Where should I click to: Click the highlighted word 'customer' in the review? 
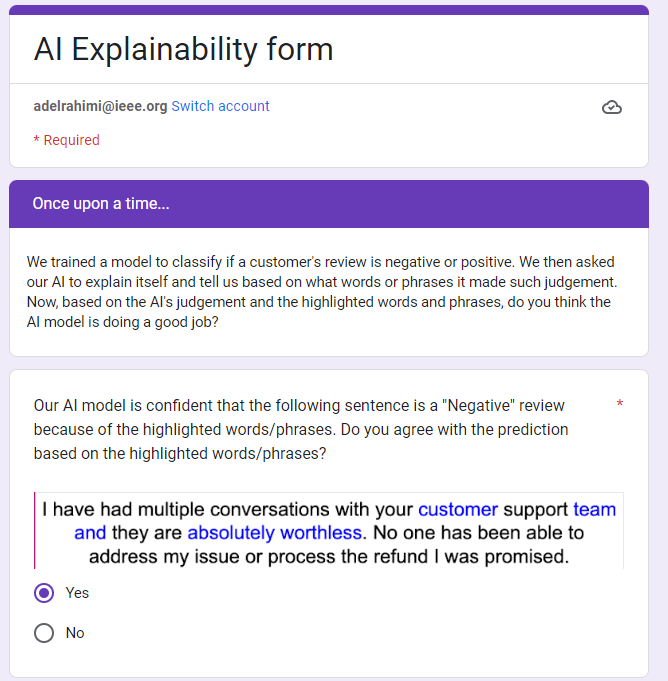click(x=457, y=509)
